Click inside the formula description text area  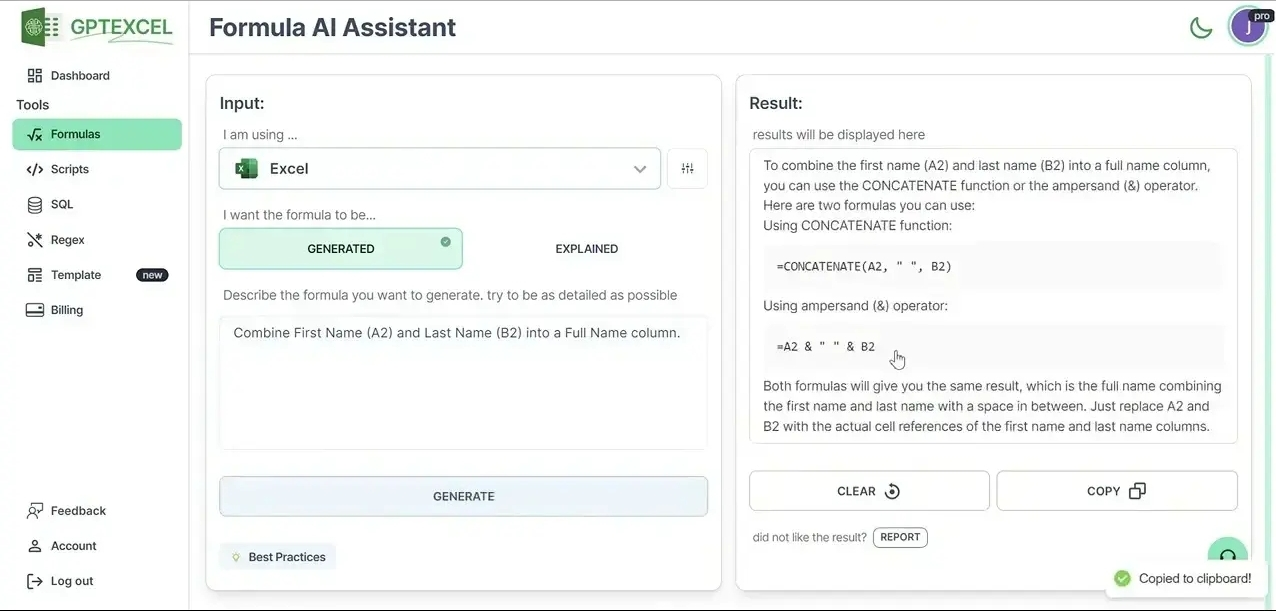point(463,380)
